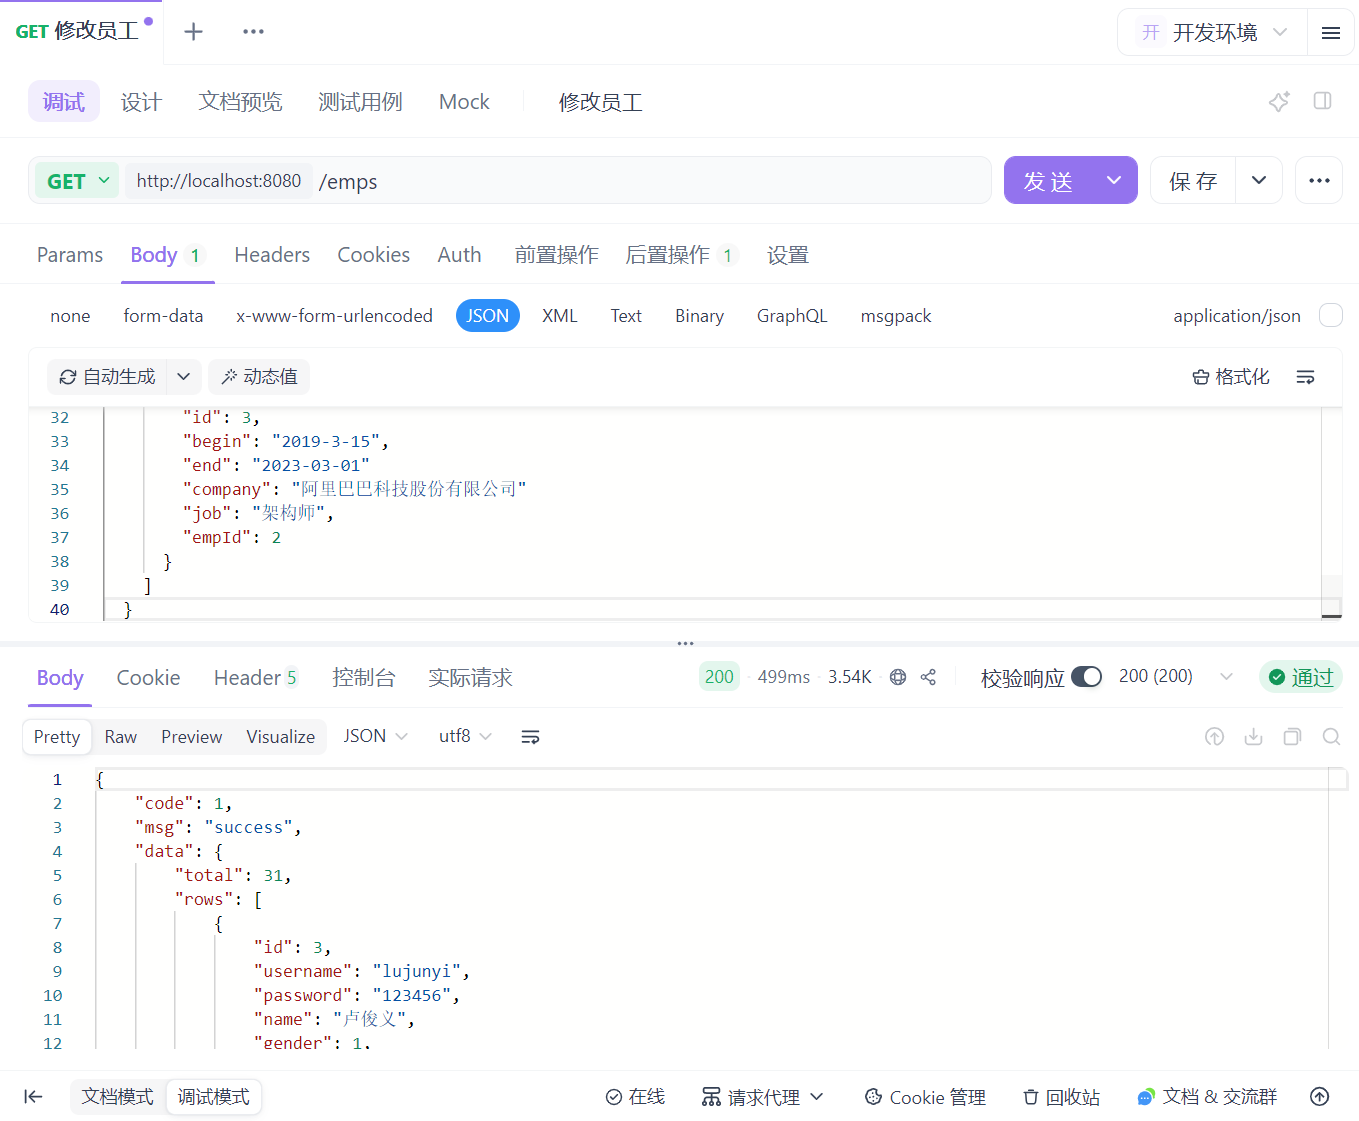Open the tab bar's three-dot more menu
This screenshot has height=1121, width=1359.
coord(253,32)
